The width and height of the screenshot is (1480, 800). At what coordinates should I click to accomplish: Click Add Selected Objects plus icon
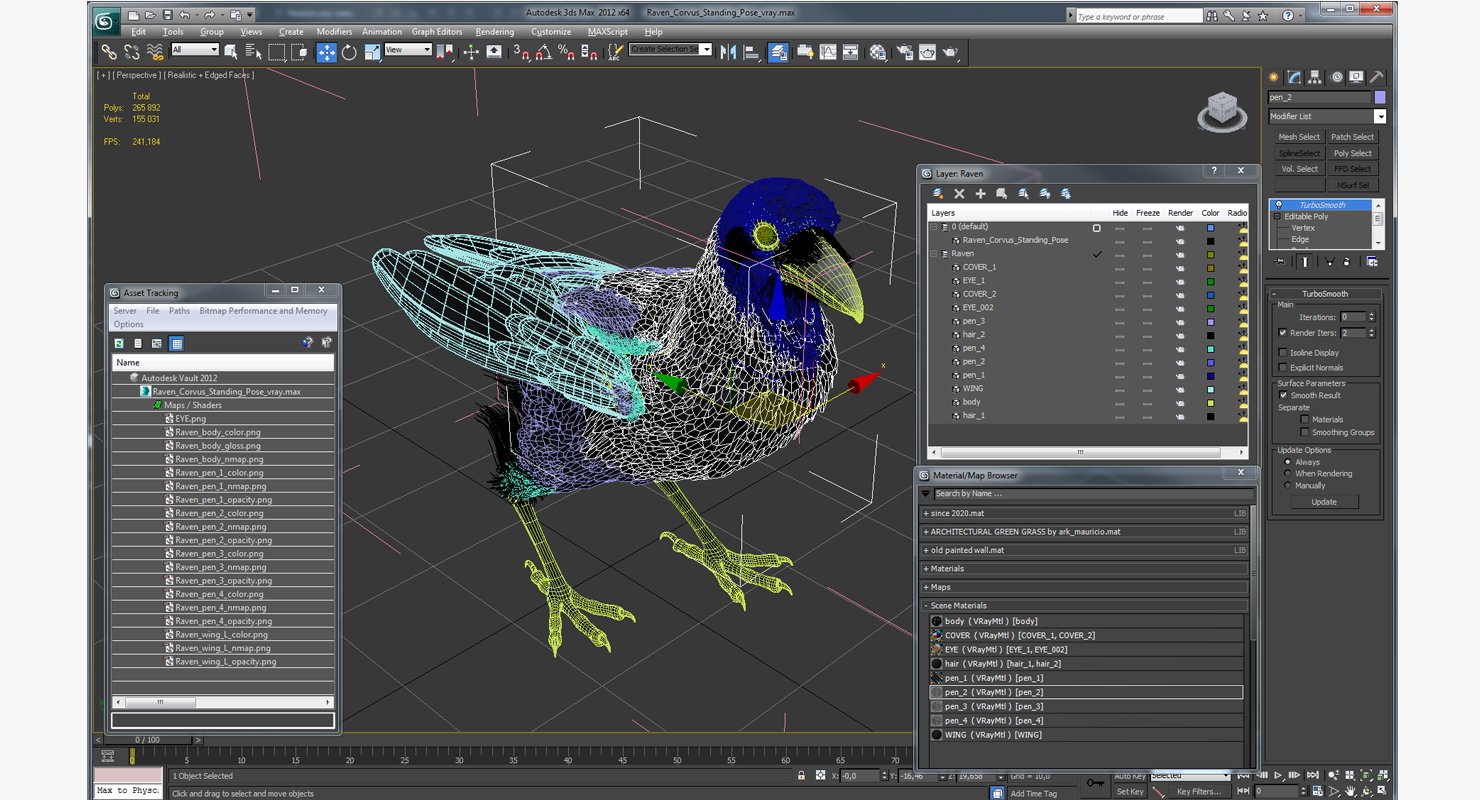[980, 193]
